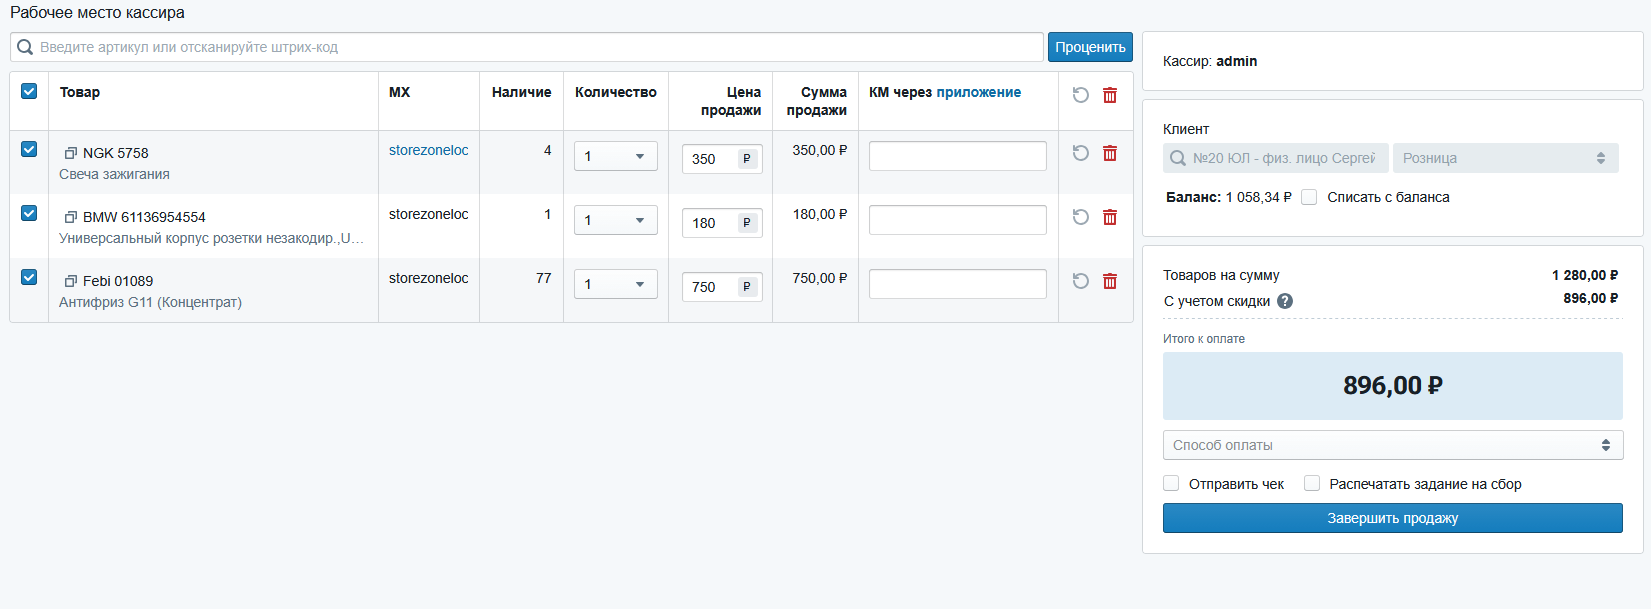The height and width of the screenshot is (609, 1651).
Task: Click the reset icon in table header
Action: 1081,95
